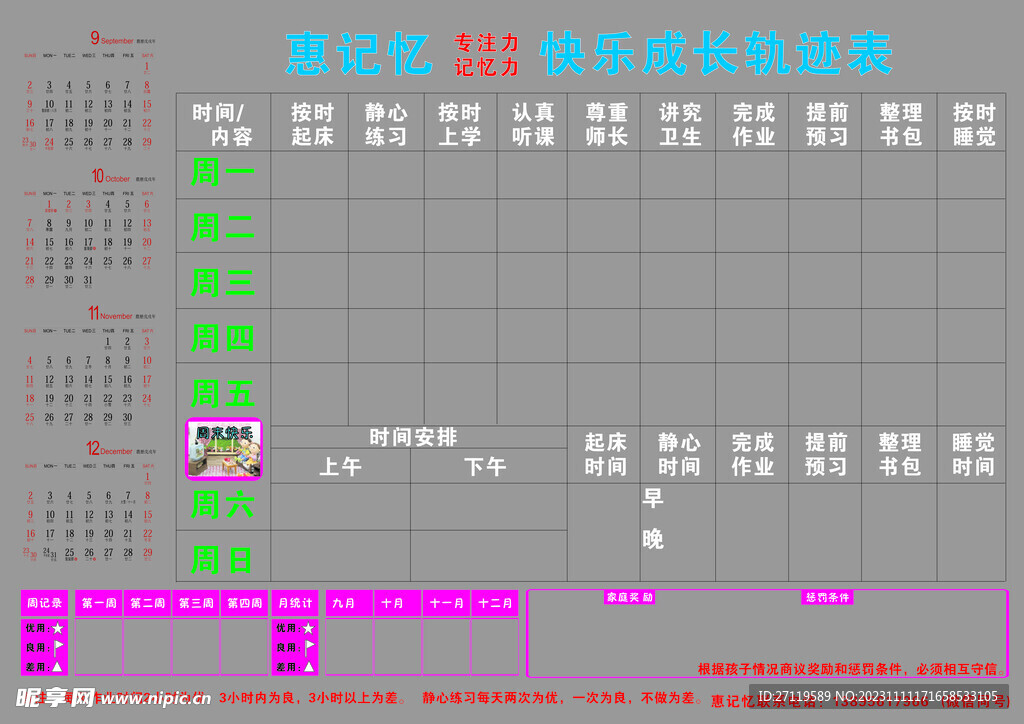The height and width of the screenshot is (724, 1024).
Task: Click the 早 label in weekend section
Action: coord(653,497)
